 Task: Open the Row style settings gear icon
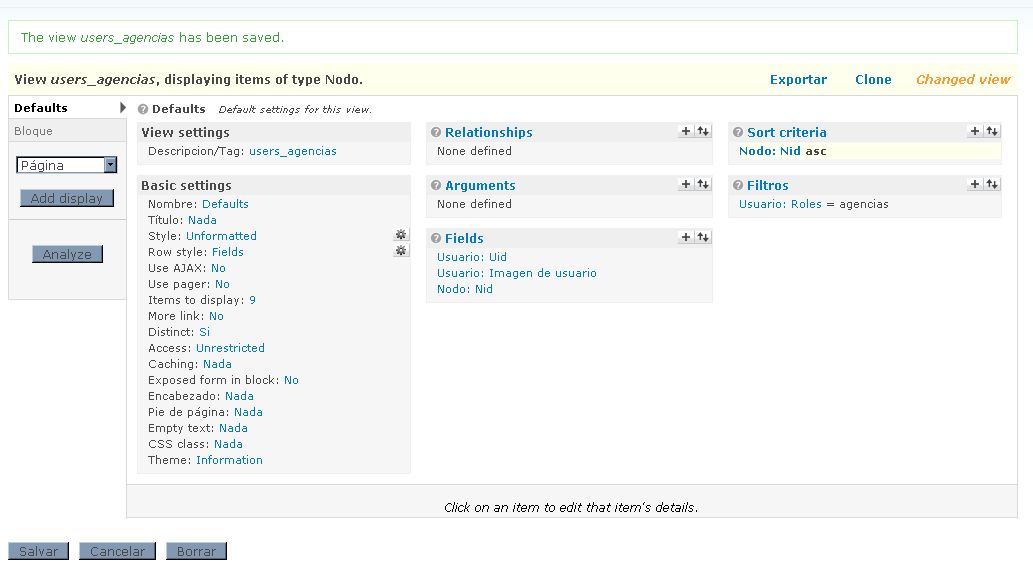tap(401, 250)
